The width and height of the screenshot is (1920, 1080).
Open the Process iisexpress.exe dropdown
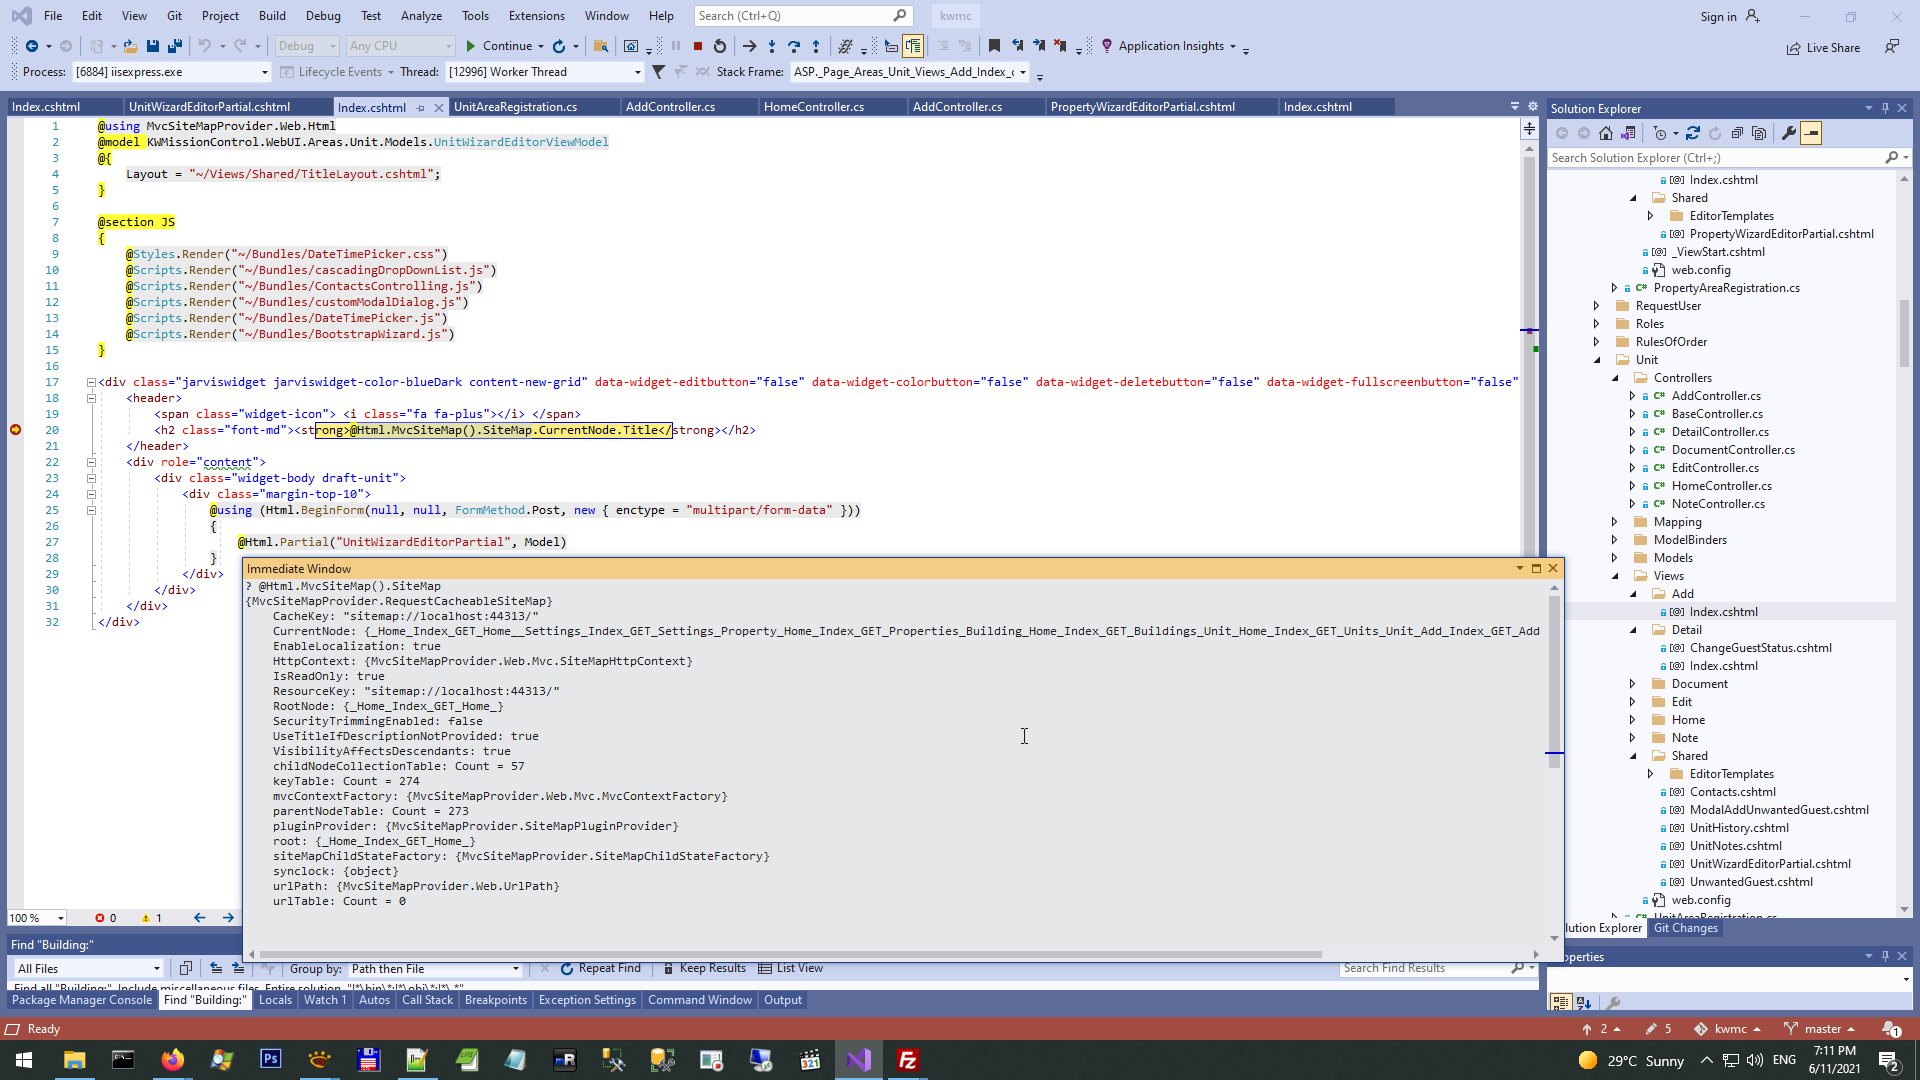pyautogui.click(x=264, y=72)
